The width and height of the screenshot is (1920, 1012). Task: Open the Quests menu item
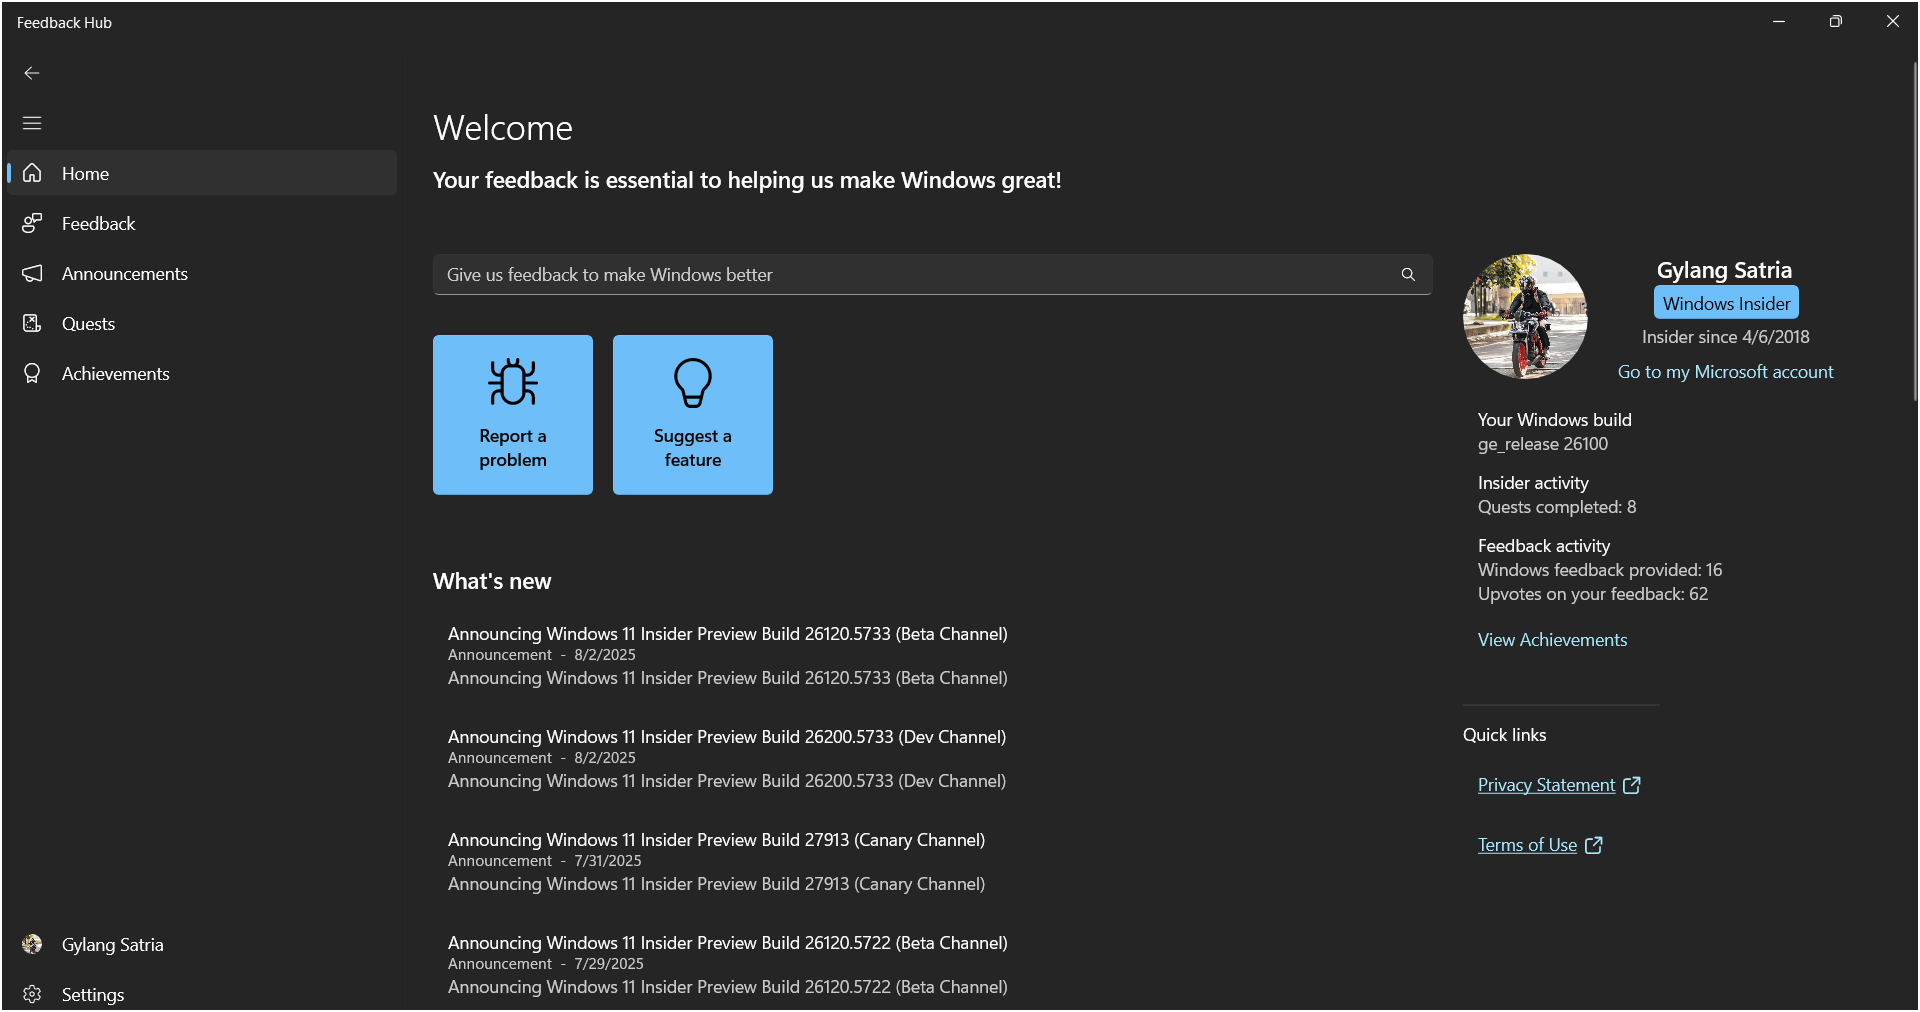click(x=201, y=323)
